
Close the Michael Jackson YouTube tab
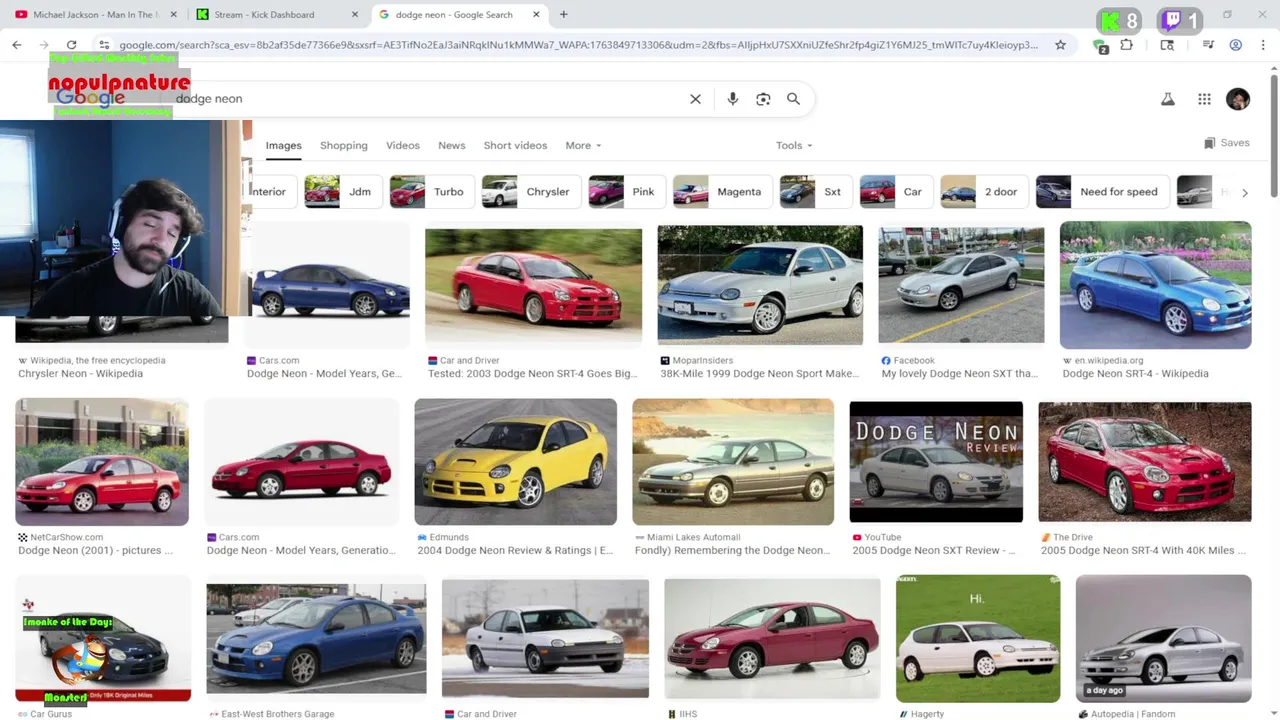[x=173, y=15]
